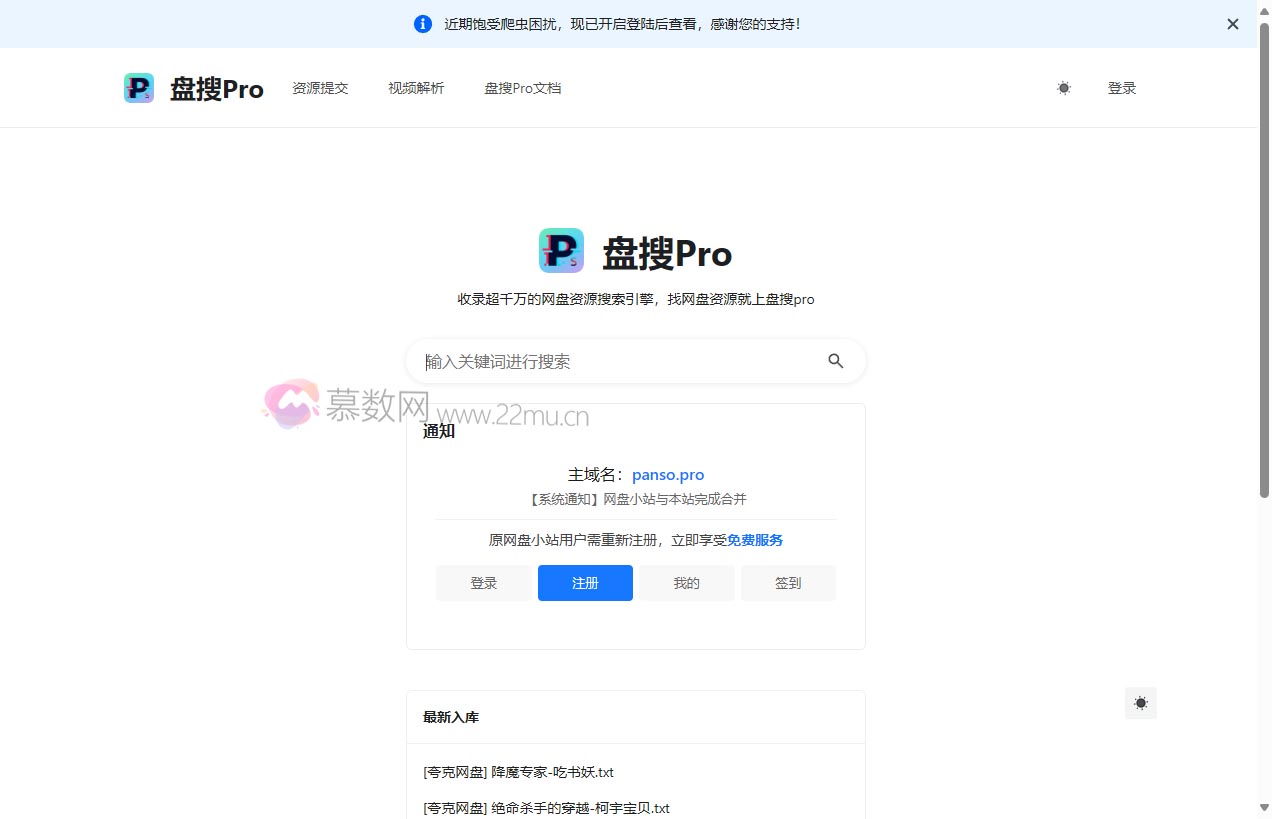Screen dimensions: 1272x819
Task: Click the large 盘搜Pro logo above the search box
Action: pos(561,250)
